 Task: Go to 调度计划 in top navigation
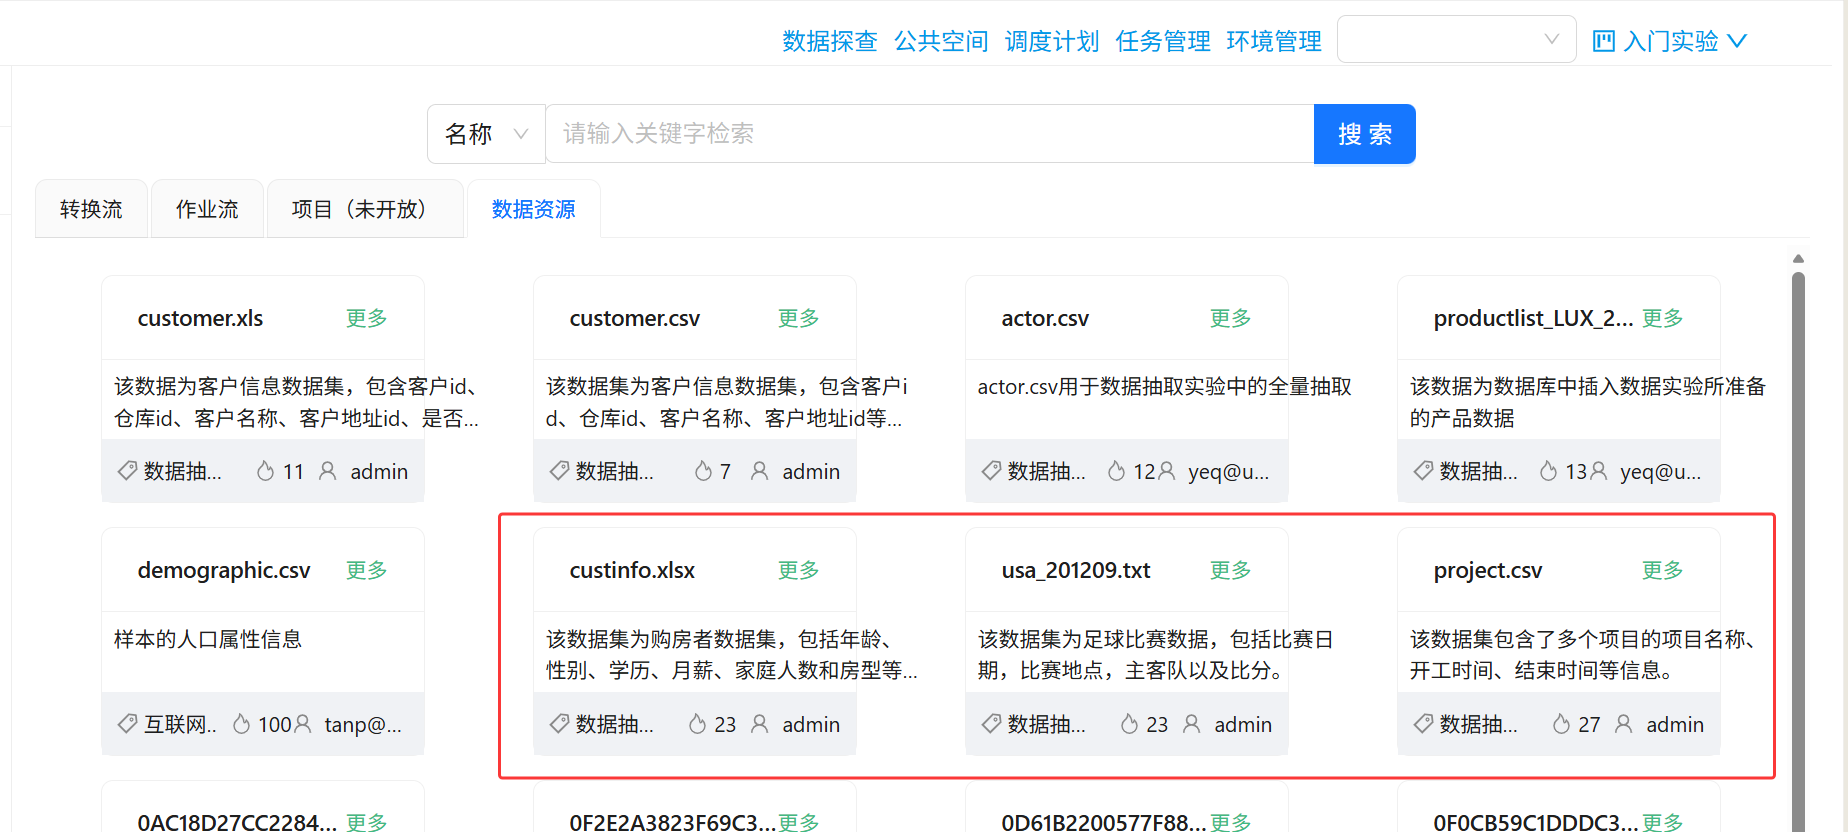click(1051, 41)
